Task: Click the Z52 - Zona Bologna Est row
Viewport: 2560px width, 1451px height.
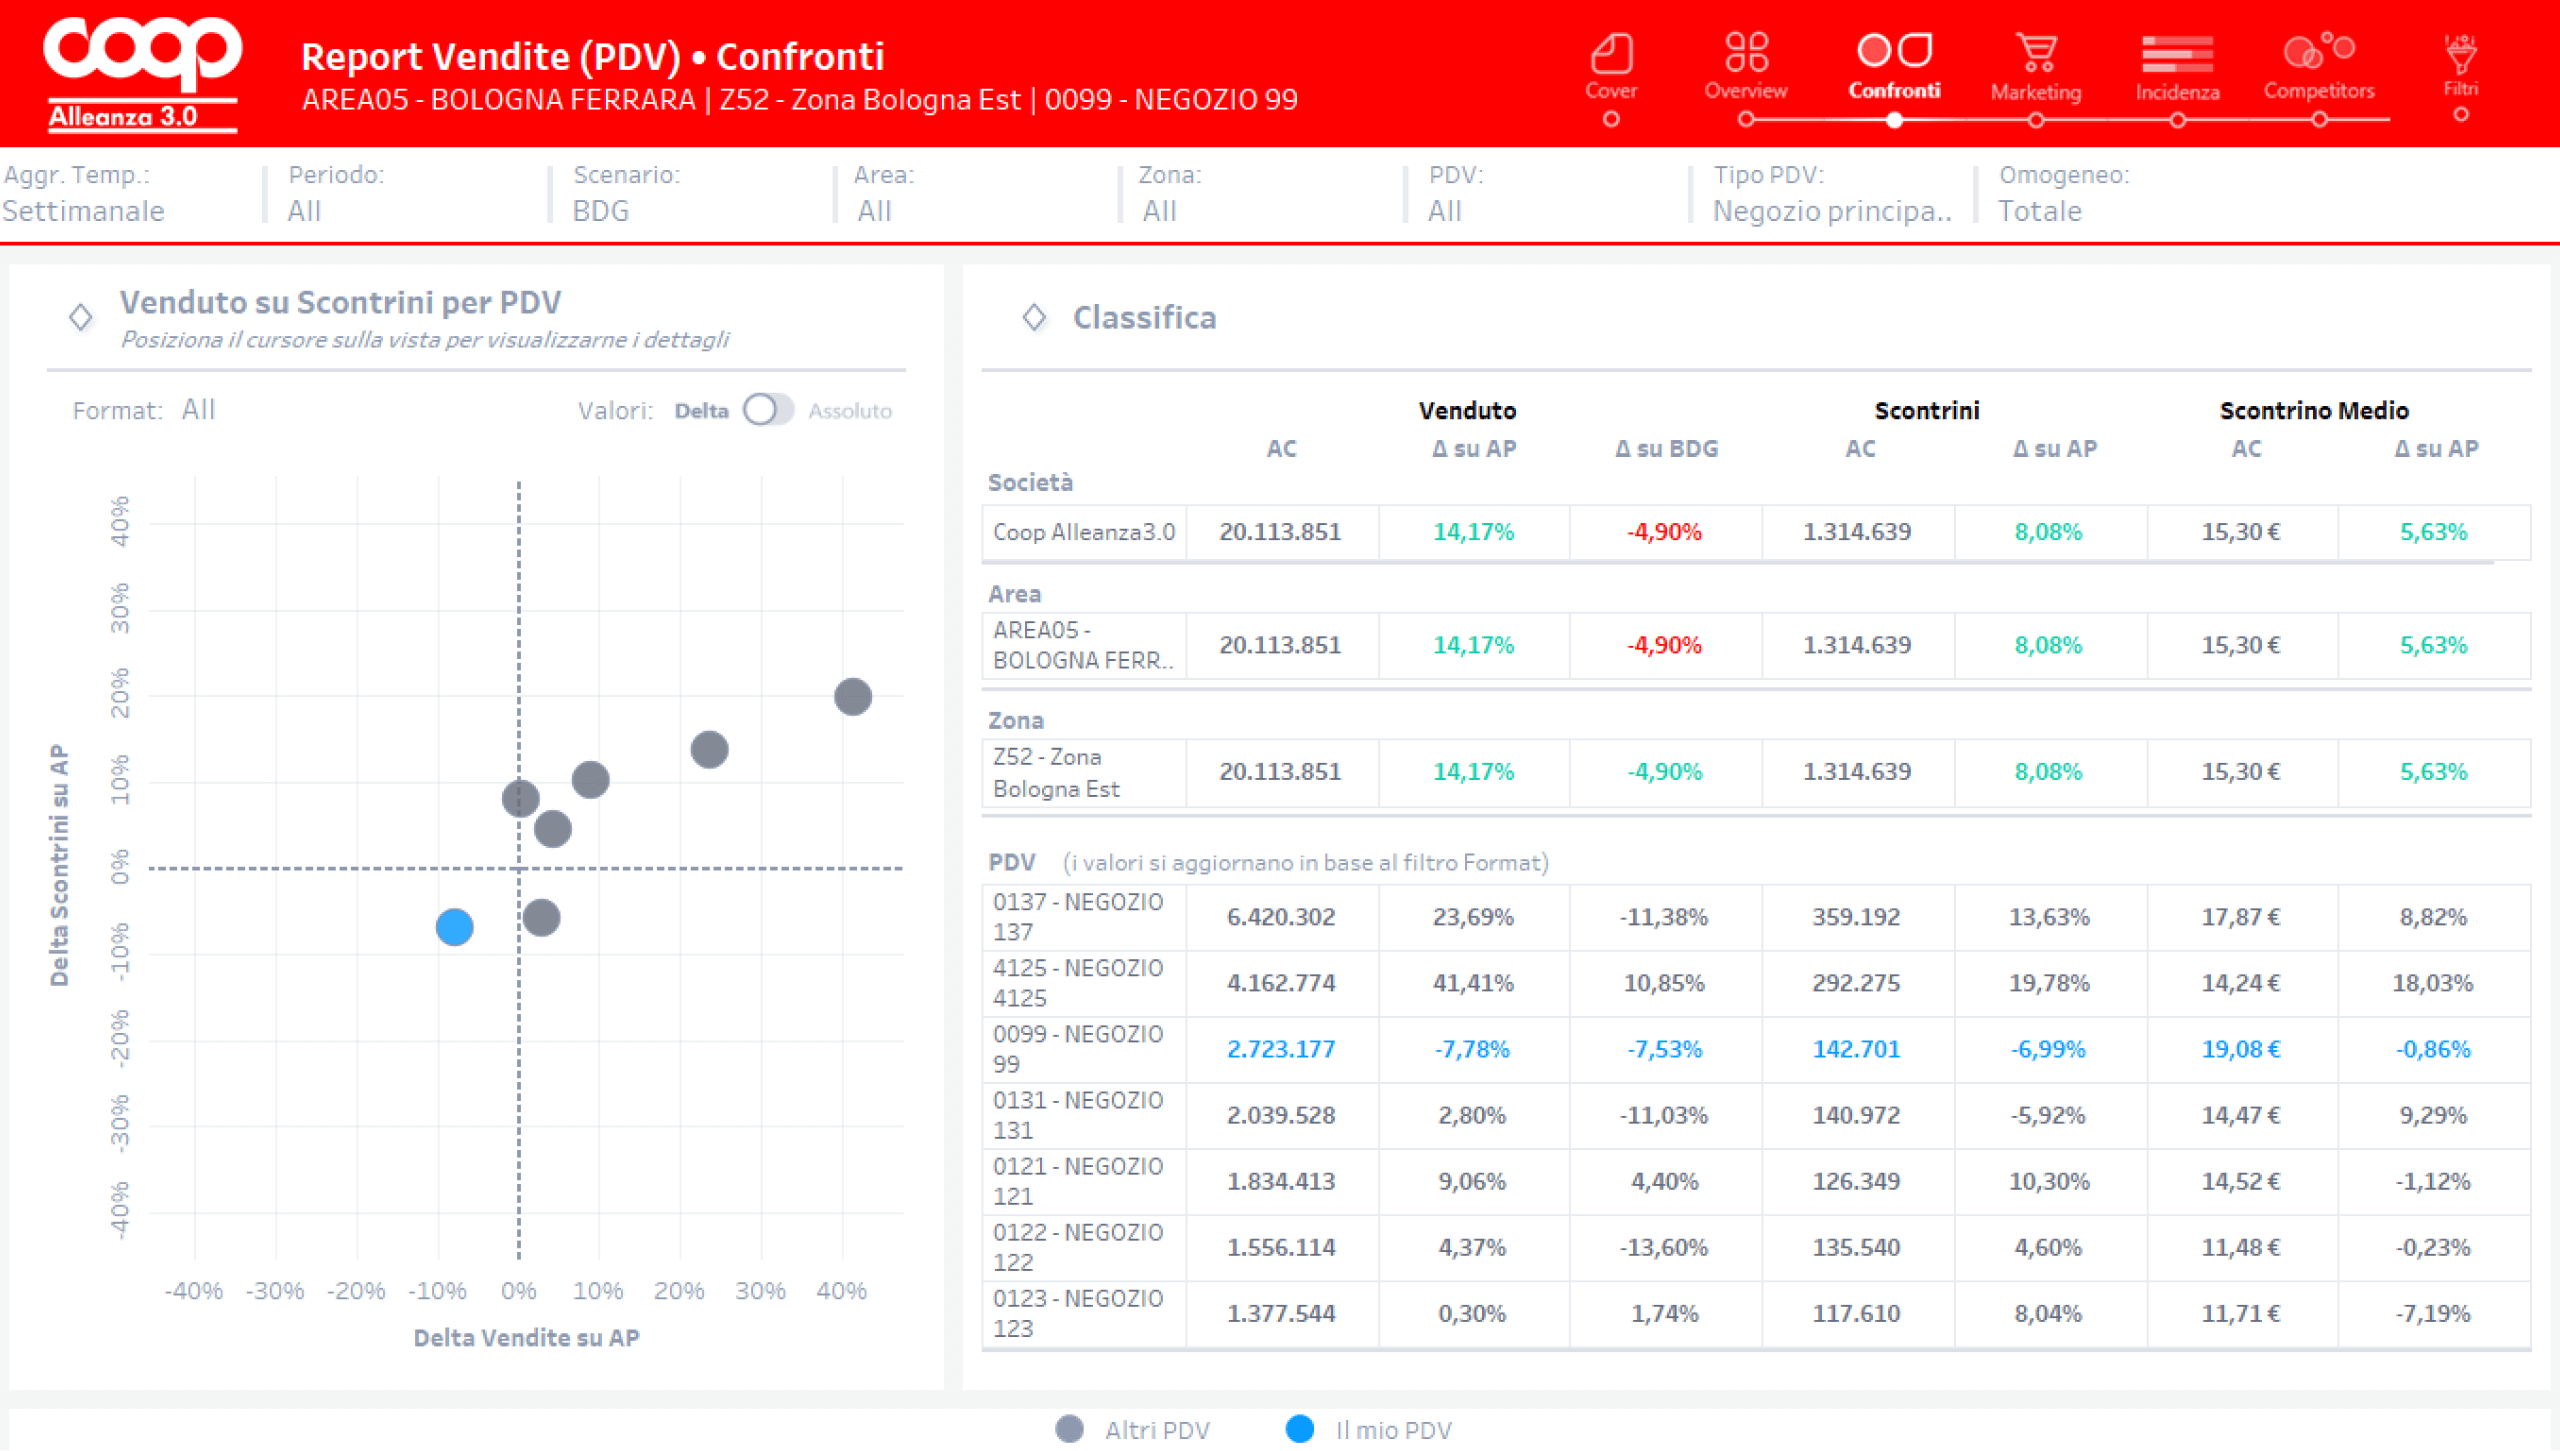Action: pos(1756,772)
